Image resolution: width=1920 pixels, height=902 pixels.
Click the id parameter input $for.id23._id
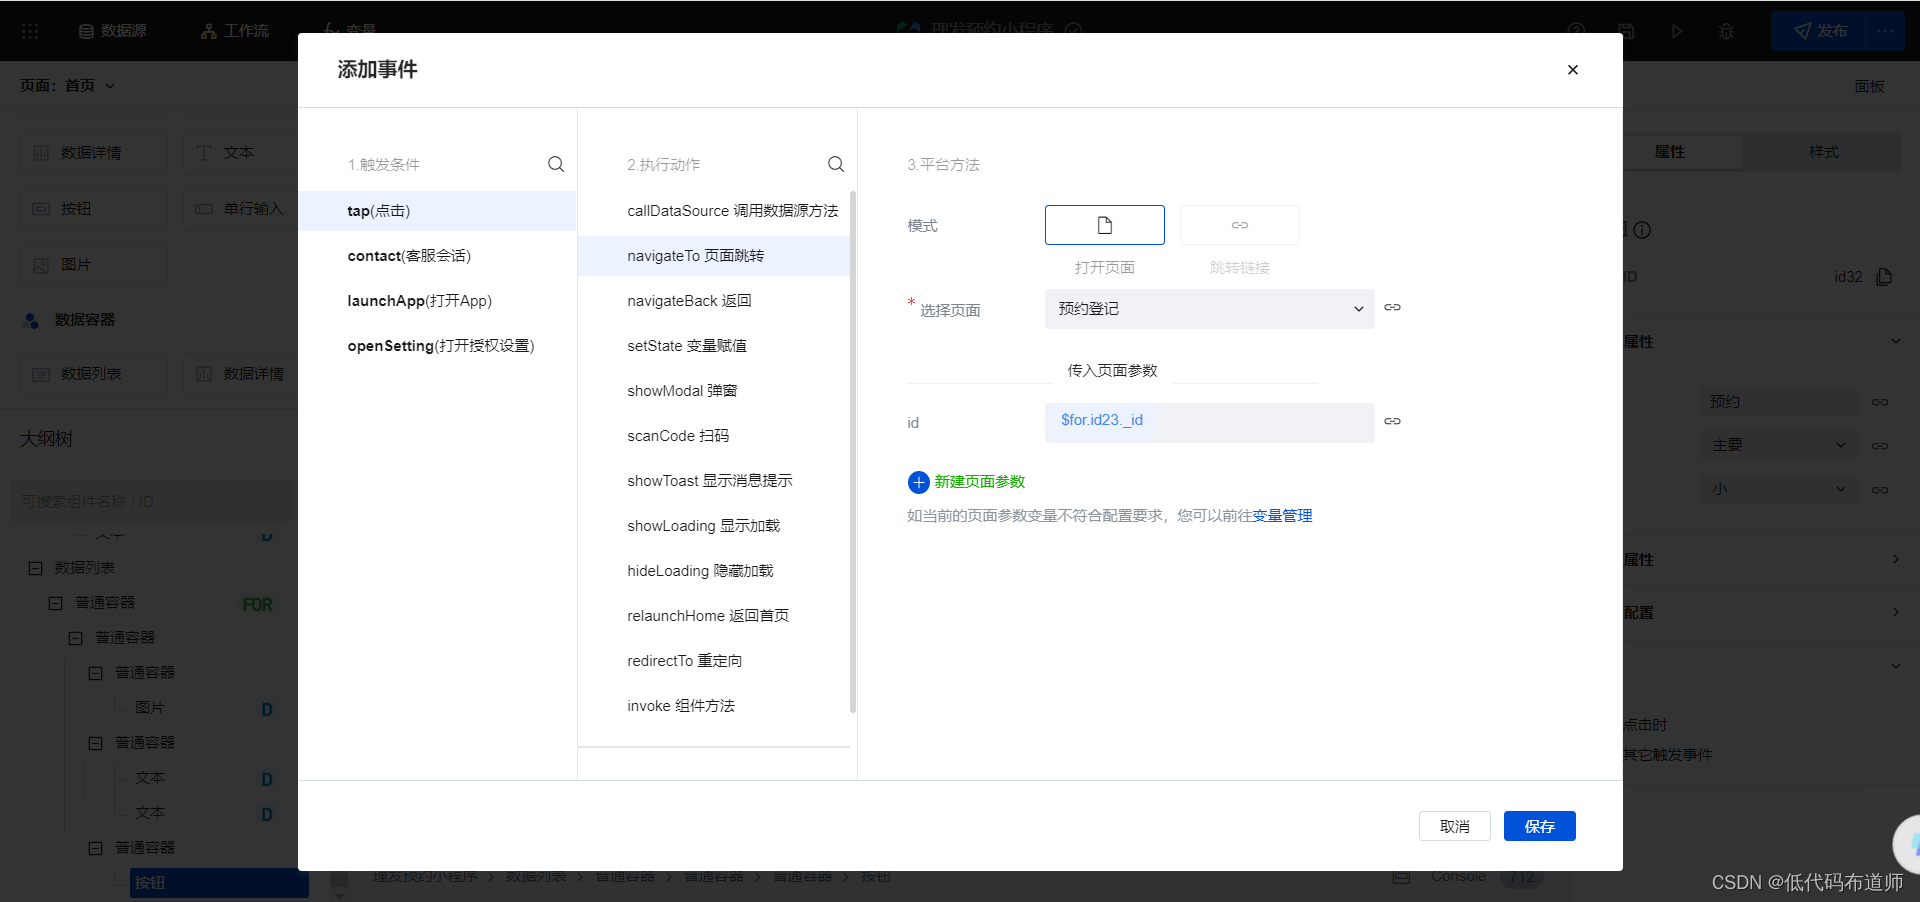coord(1209,422)
